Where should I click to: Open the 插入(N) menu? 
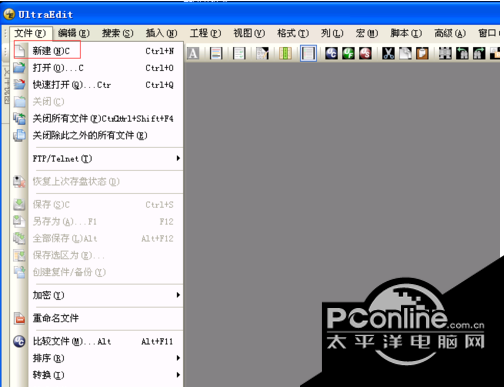161,33
